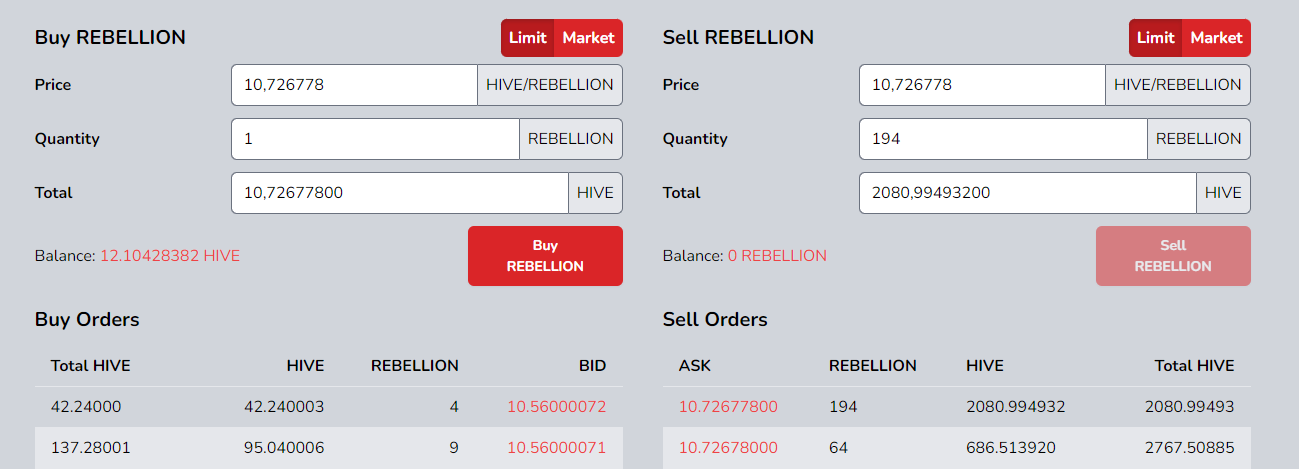Viewport: 1299px width, 469px height.
Task: Switch Buy panel to Market mode
Action: coord(589,38)
